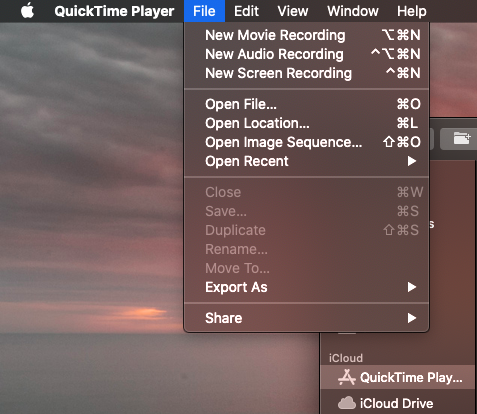
Task: Click the iCloud Drive cloud icon
Action: [x=347, y=403]
